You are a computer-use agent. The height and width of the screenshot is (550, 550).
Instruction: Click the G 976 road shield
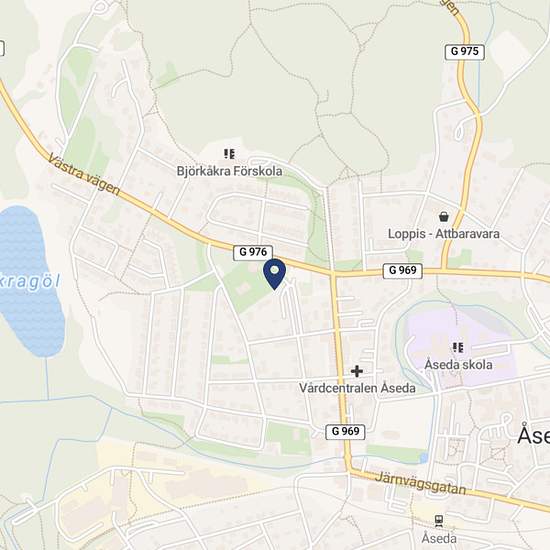253,252
